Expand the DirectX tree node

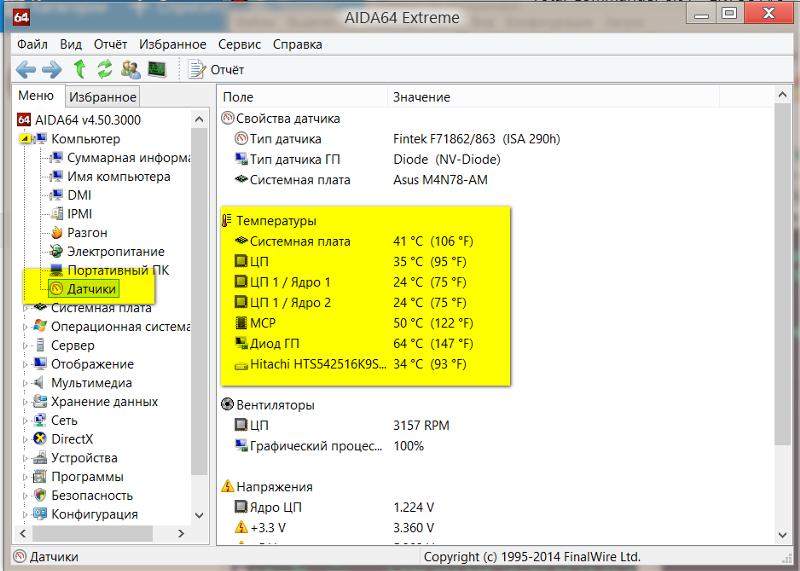(x=25, y=439)
